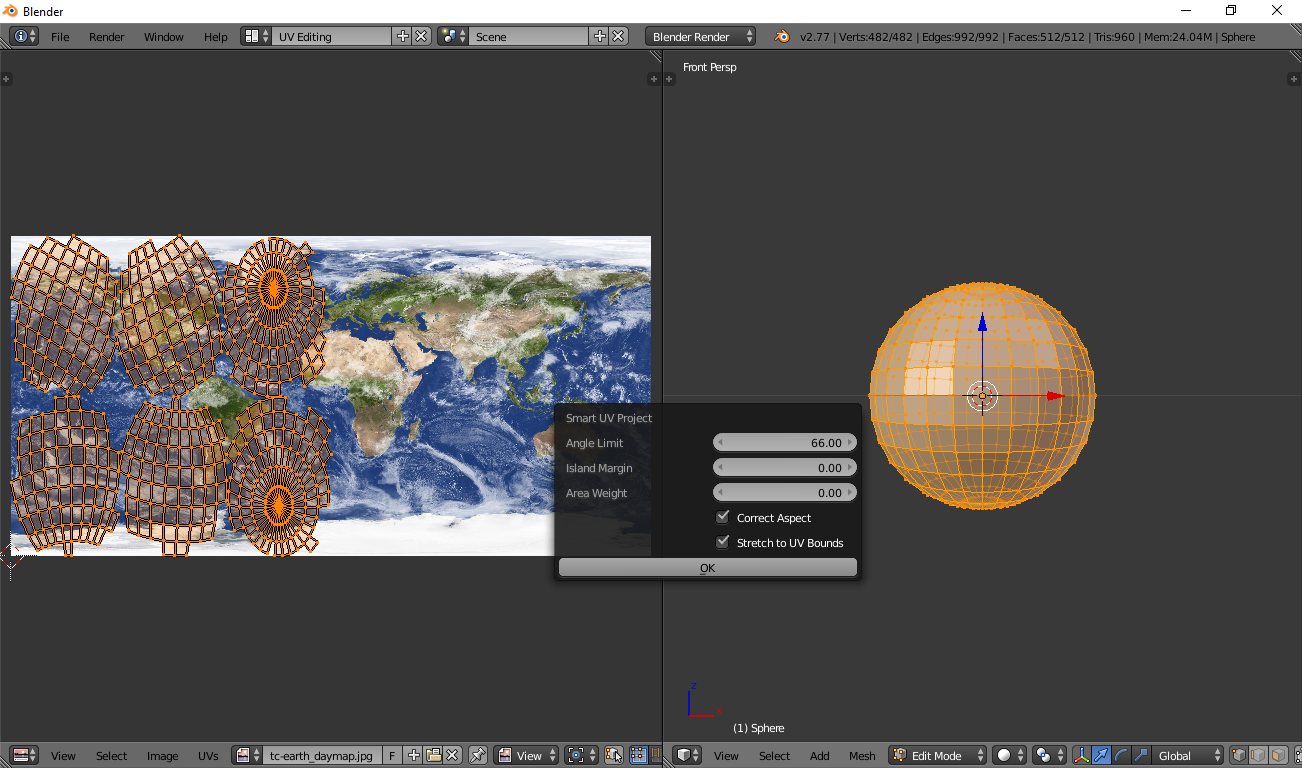Viewport: 1302px width, 768px height.
Task: Open the Edit Mode dropdown
Action: click(x=937, y=756)
